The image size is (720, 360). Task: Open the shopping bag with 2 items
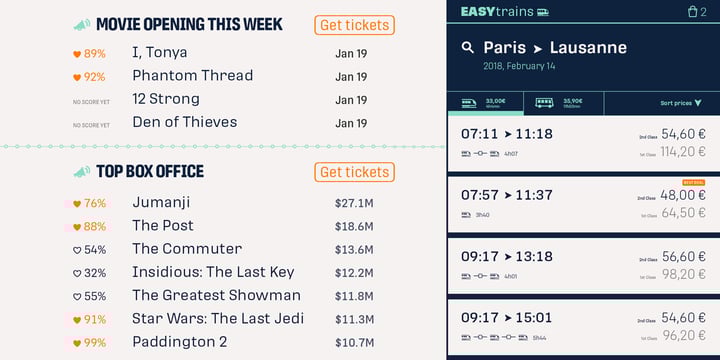(x=697, y=11)
